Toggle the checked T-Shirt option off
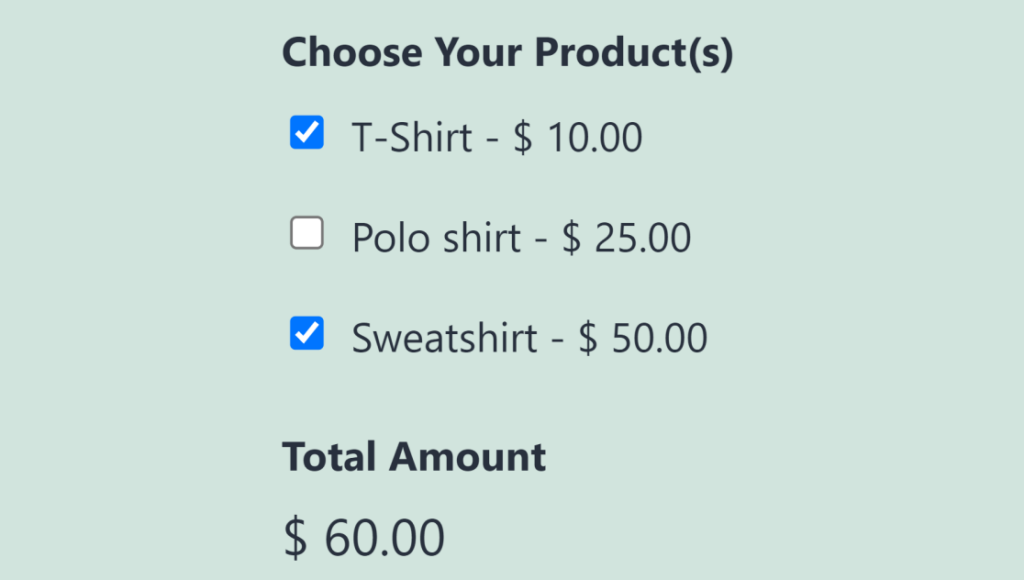Viewport: 1024px width, 580px height. [x=306, y=132]
